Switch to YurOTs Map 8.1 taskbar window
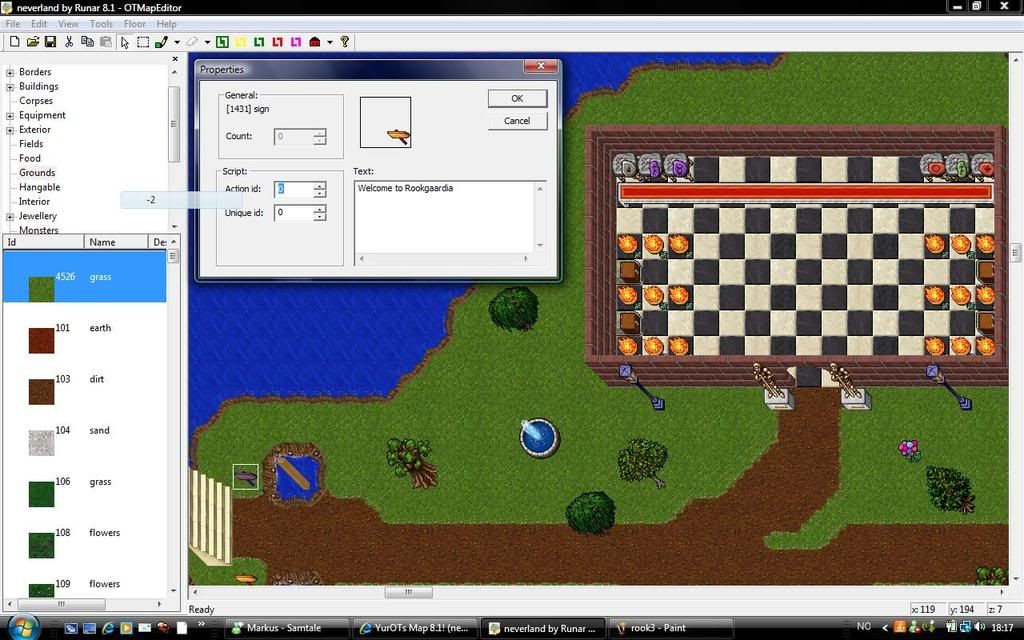Viewport: 1024px width, 640px height. [415, 628]
